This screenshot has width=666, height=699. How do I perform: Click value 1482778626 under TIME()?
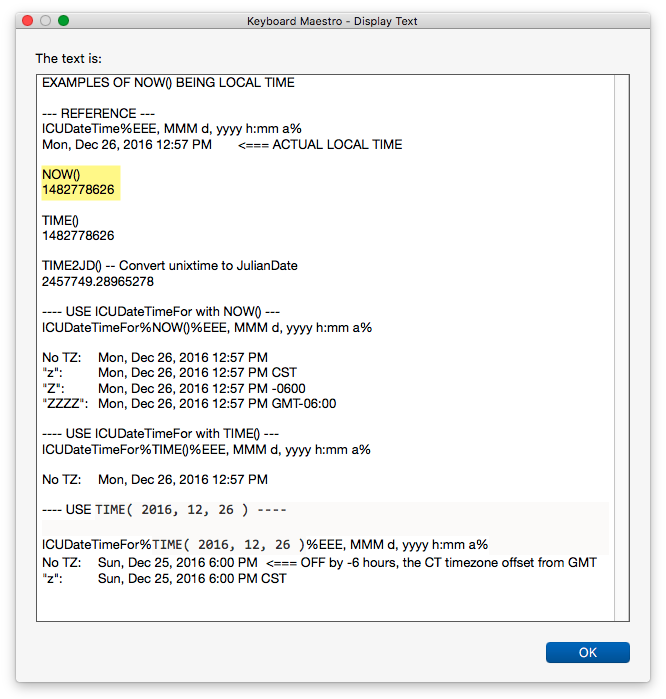click(x=78, y=236)
